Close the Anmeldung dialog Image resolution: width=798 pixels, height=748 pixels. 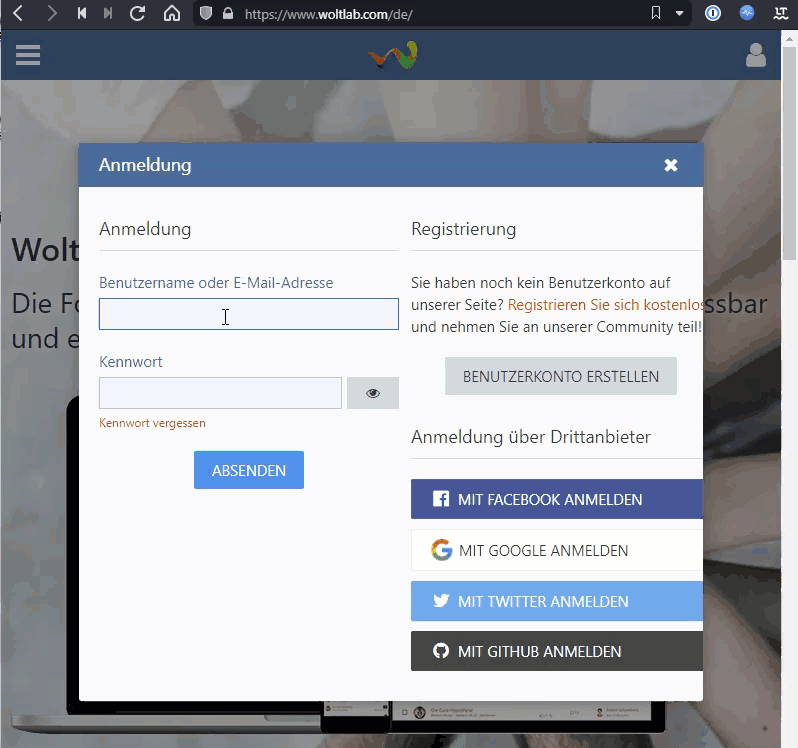pyautogui.click(x=671, y=165)
